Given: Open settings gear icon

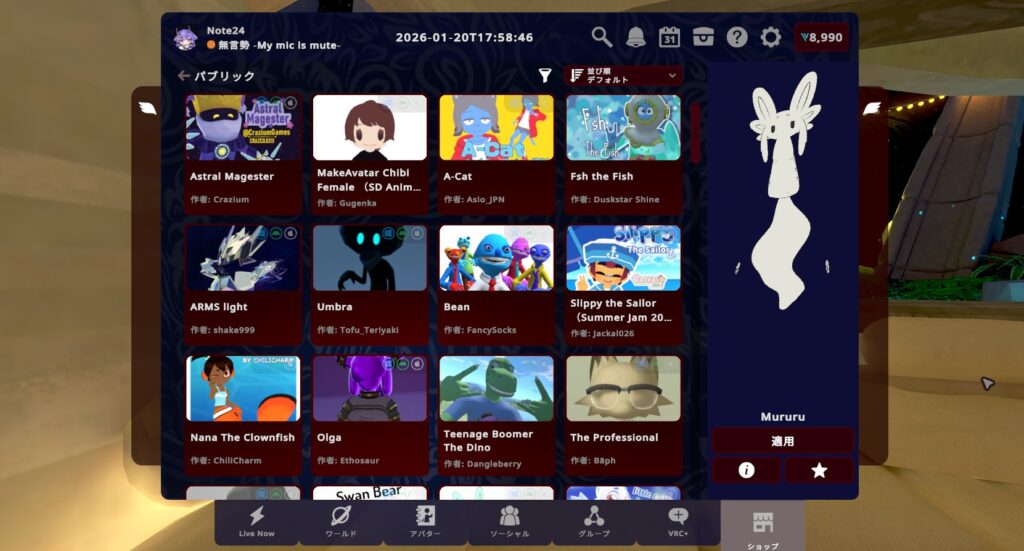Looking at the screenshot, I should (770, 37).
